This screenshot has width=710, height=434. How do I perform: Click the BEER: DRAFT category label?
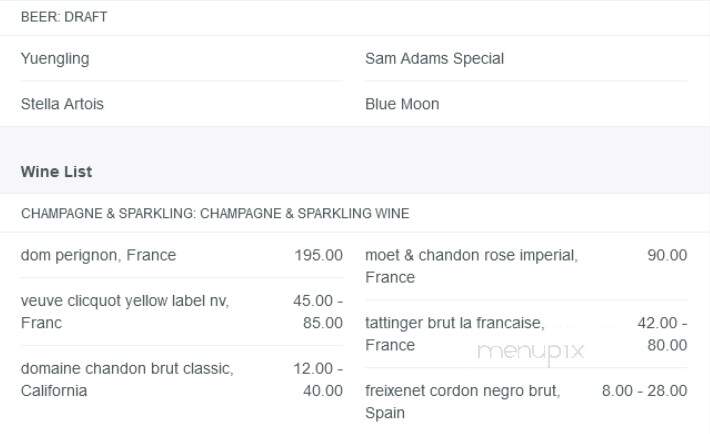(64, 17)
